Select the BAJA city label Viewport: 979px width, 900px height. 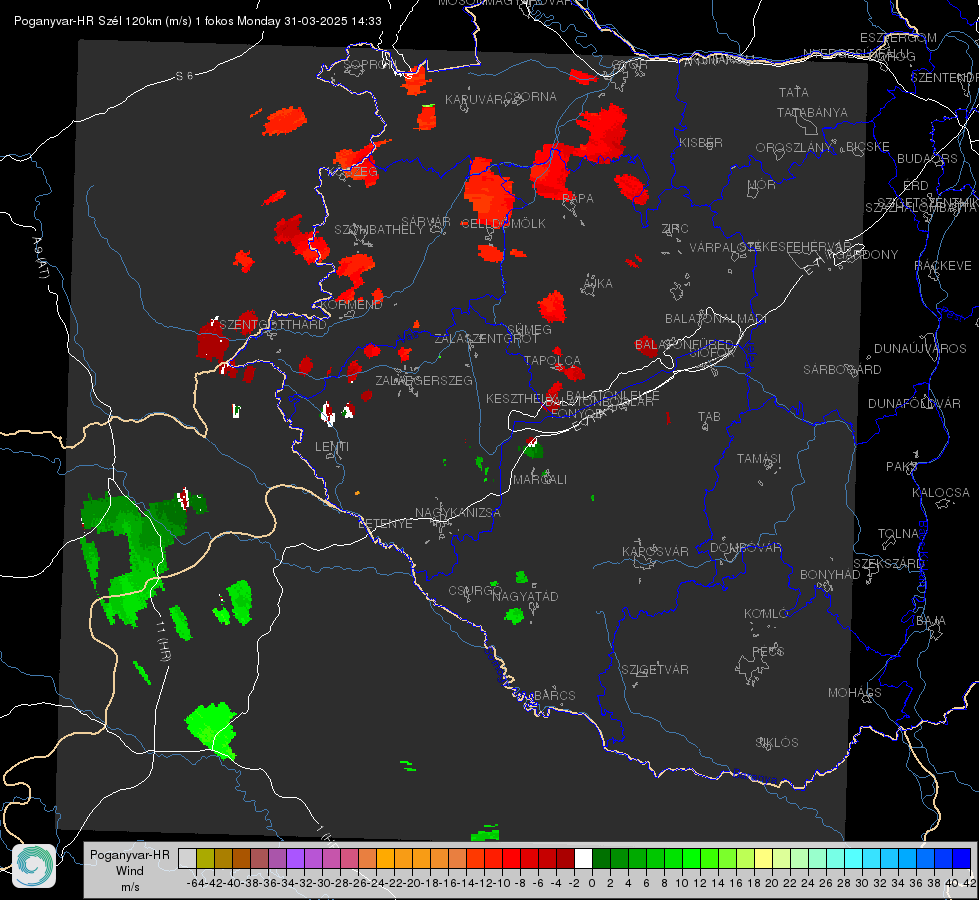click(931, 621)
